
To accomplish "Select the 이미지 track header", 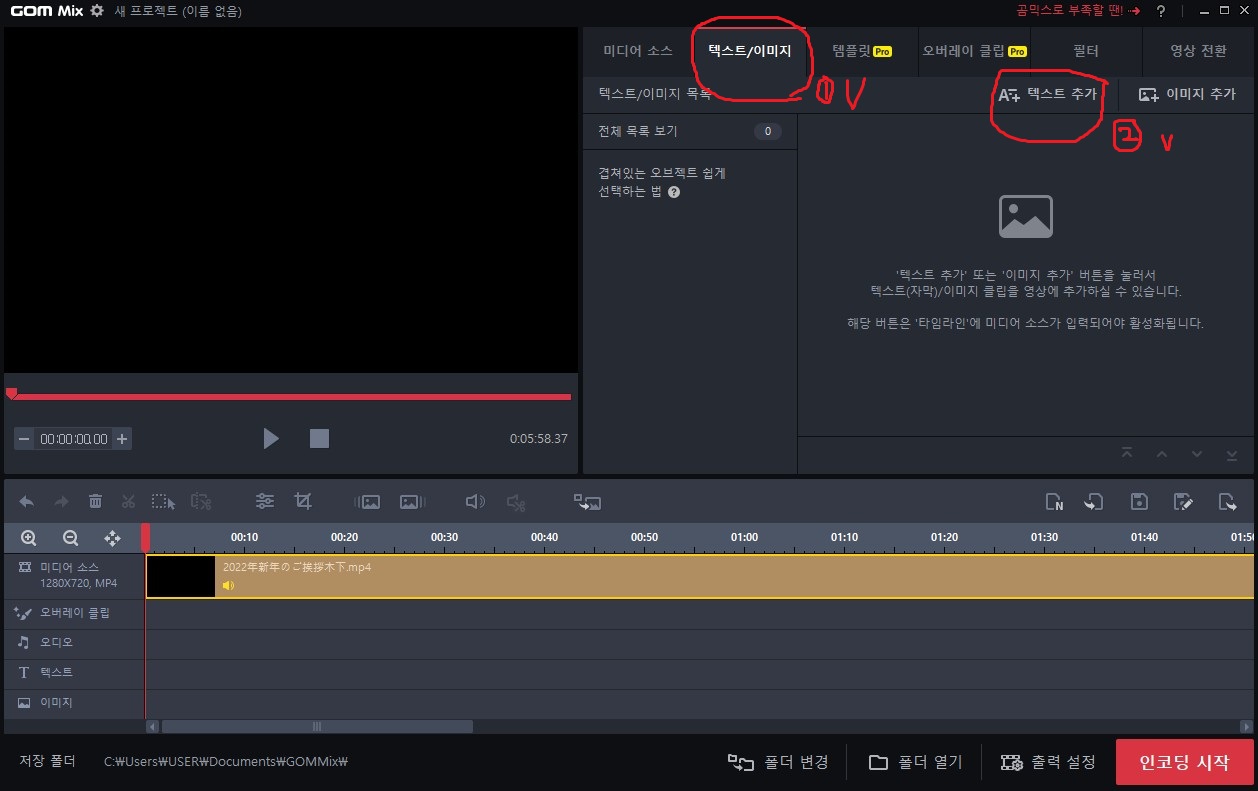I will point(73,702).
